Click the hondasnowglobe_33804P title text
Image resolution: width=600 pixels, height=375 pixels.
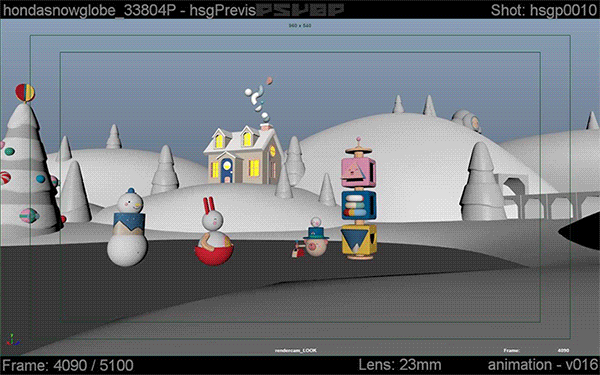[89, 10]
